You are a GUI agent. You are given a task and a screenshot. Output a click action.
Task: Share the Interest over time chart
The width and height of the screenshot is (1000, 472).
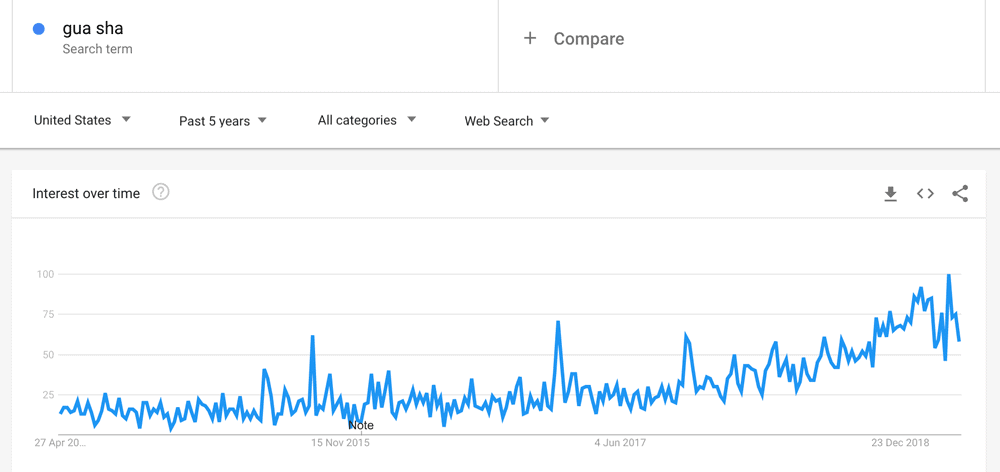[960, 193]
